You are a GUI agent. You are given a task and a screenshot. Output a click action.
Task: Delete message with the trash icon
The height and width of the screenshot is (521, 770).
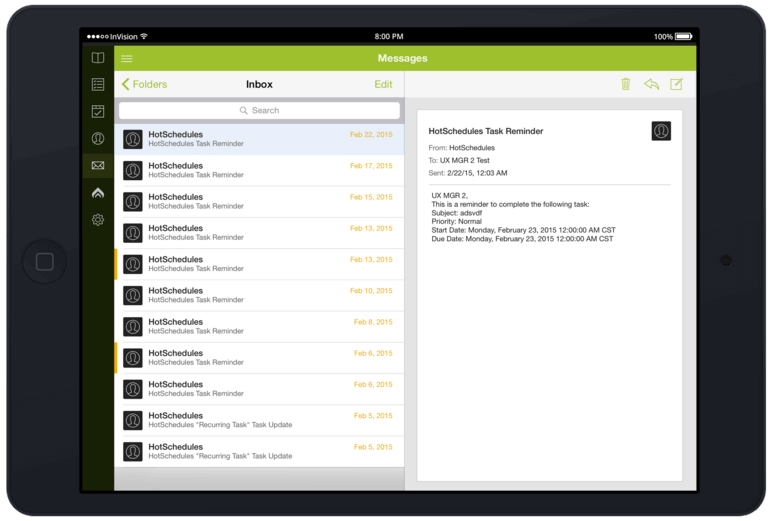click(626, 84)
